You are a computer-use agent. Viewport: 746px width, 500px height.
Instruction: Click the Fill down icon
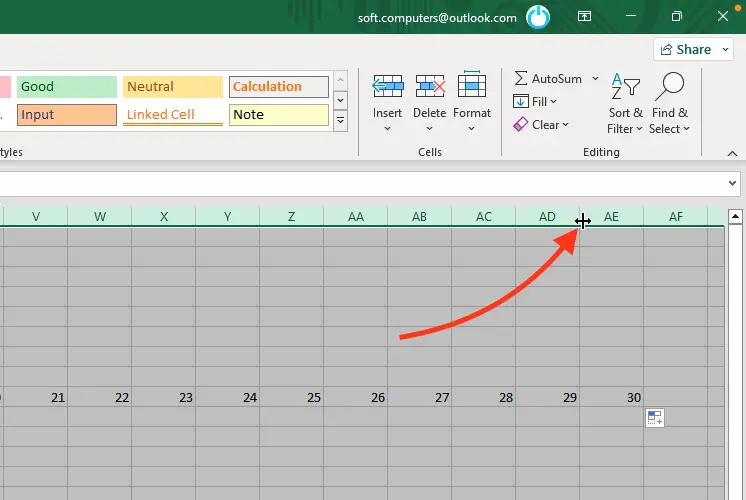click(x=521, y=101)
